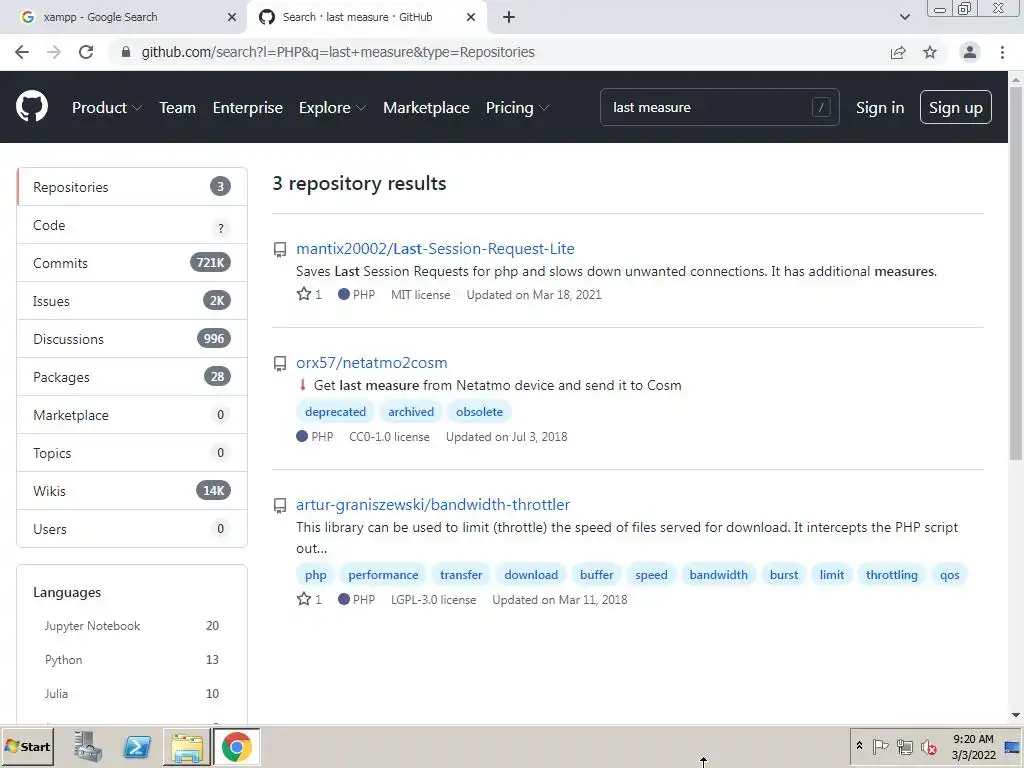The height and width of the screenshot is (768, 1024).
Task: Open File Explorer taskbar icon
Action: click(187, 746)
